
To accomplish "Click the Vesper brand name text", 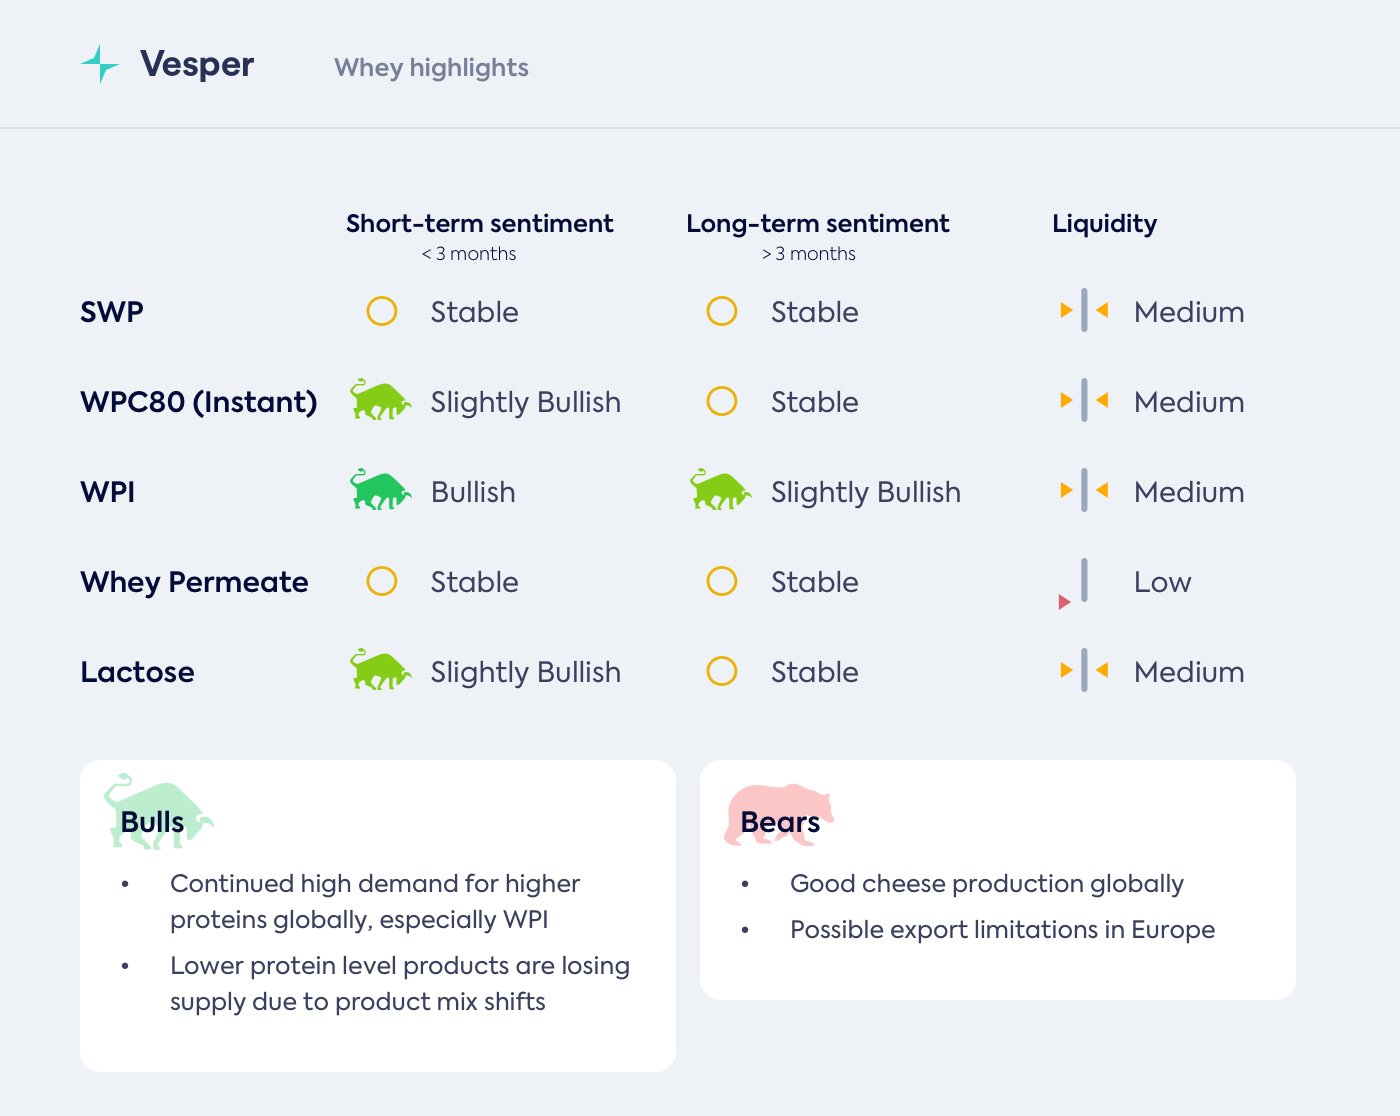I will [x=197, y=64].
